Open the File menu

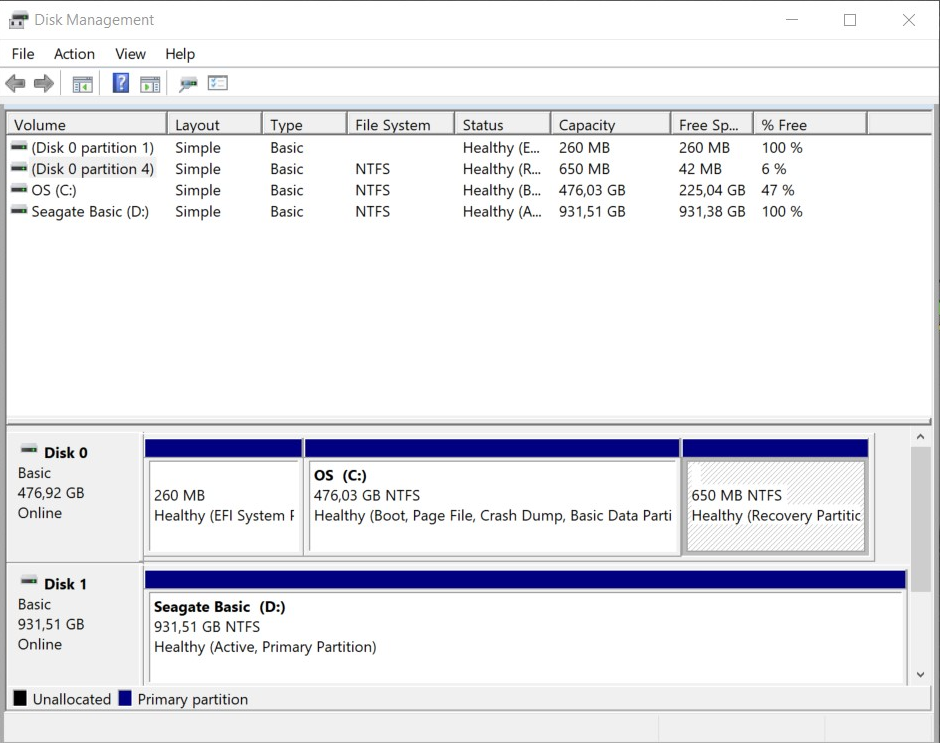click(x=23, y=54)
